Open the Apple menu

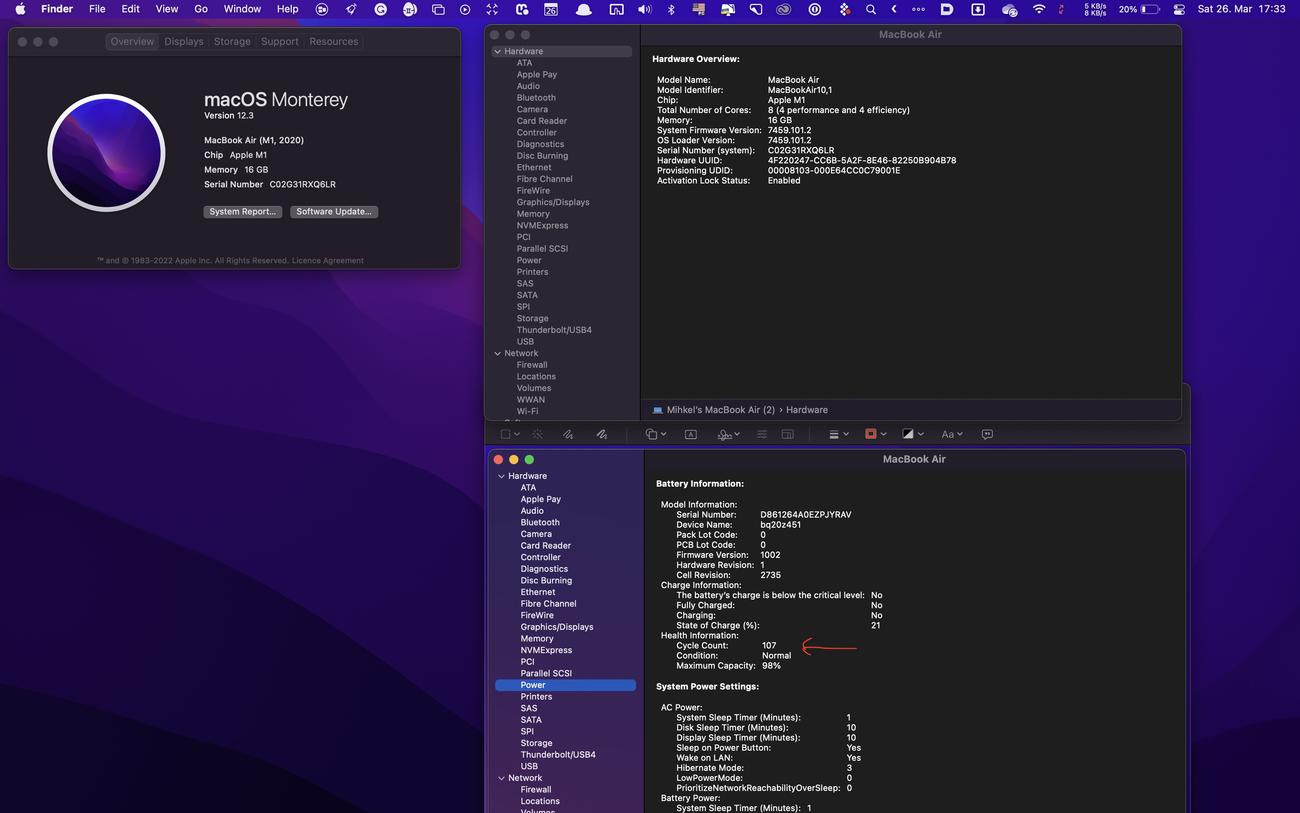tap(20, 9)
